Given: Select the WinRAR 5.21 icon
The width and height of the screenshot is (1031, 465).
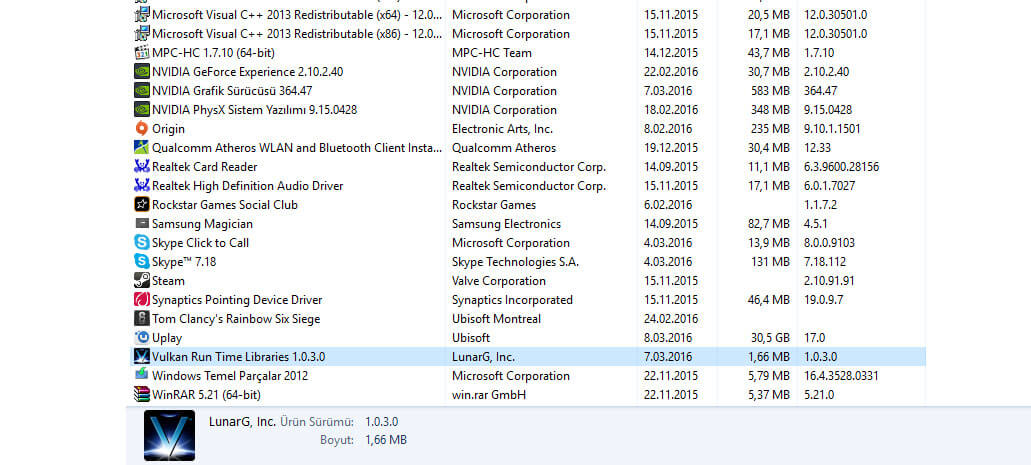Looking at the screenshot, I should coord(141,395).
